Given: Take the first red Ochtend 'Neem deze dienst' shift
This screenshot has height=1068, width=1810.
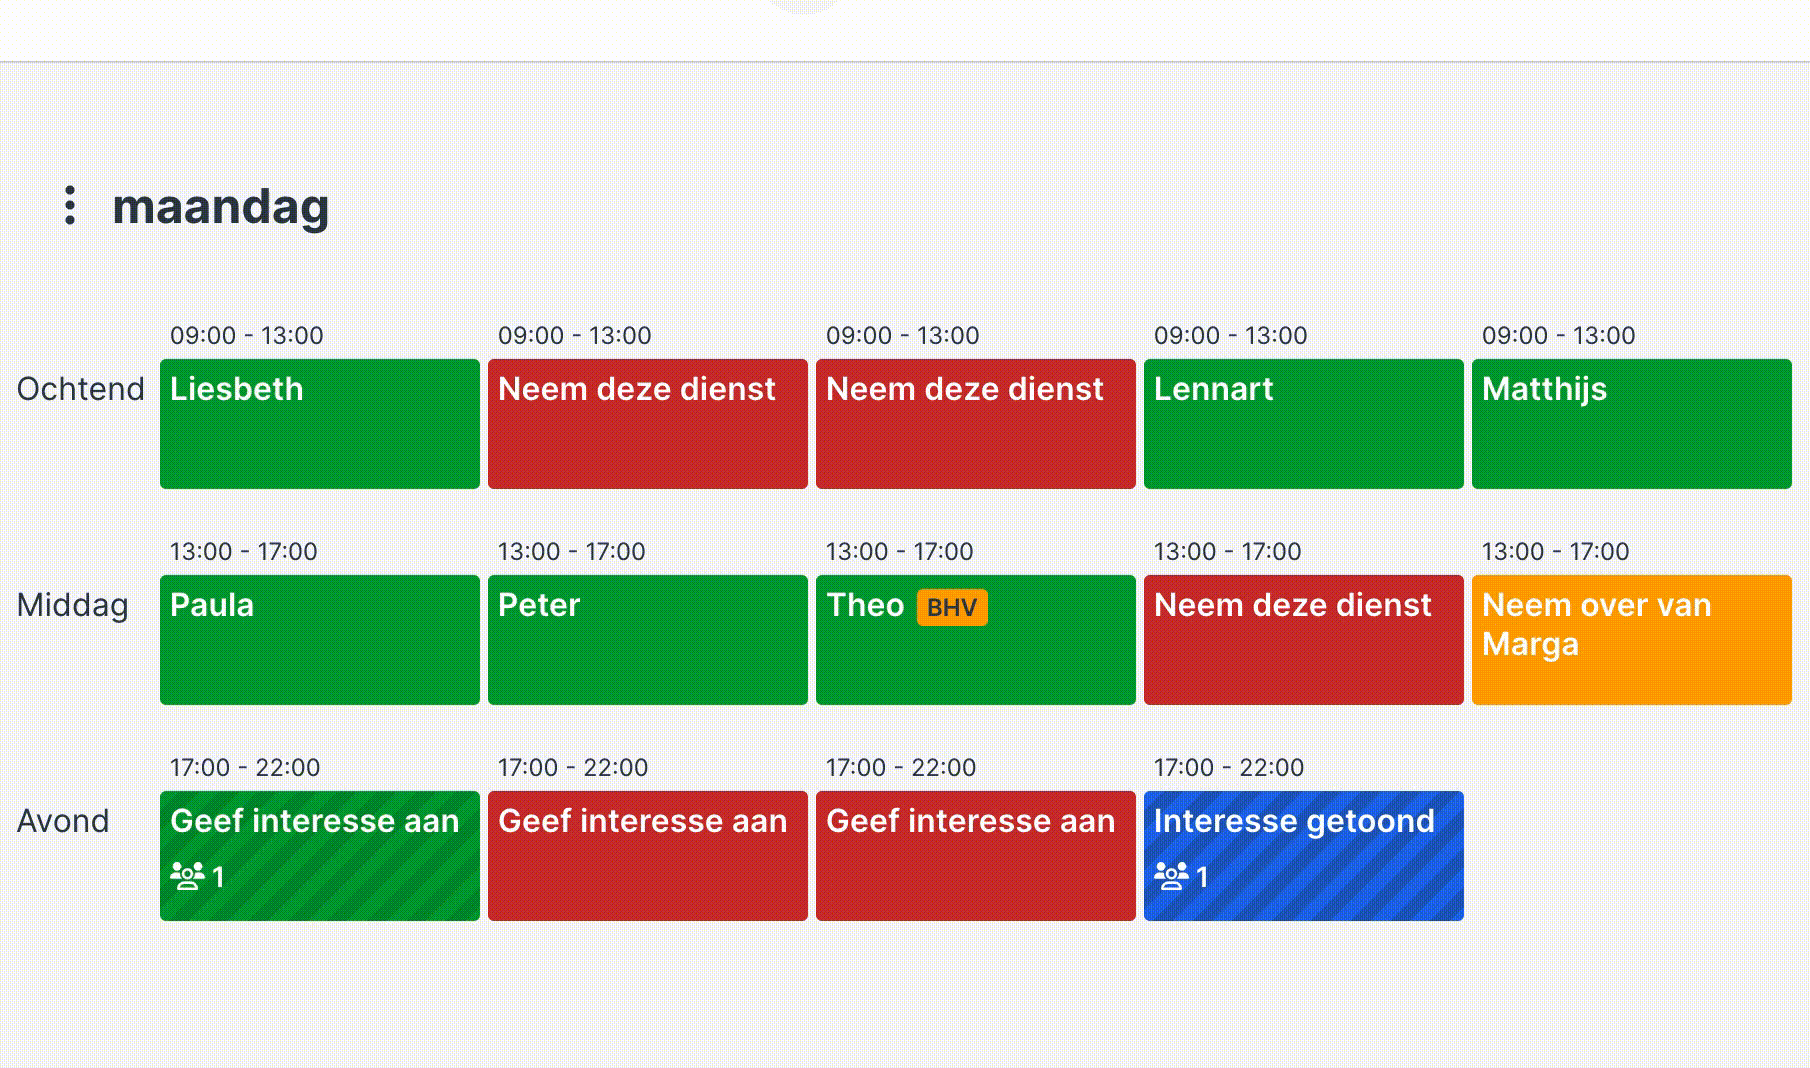Looking at the screenshot, I should pyautogui.click(x=647, y=424).
